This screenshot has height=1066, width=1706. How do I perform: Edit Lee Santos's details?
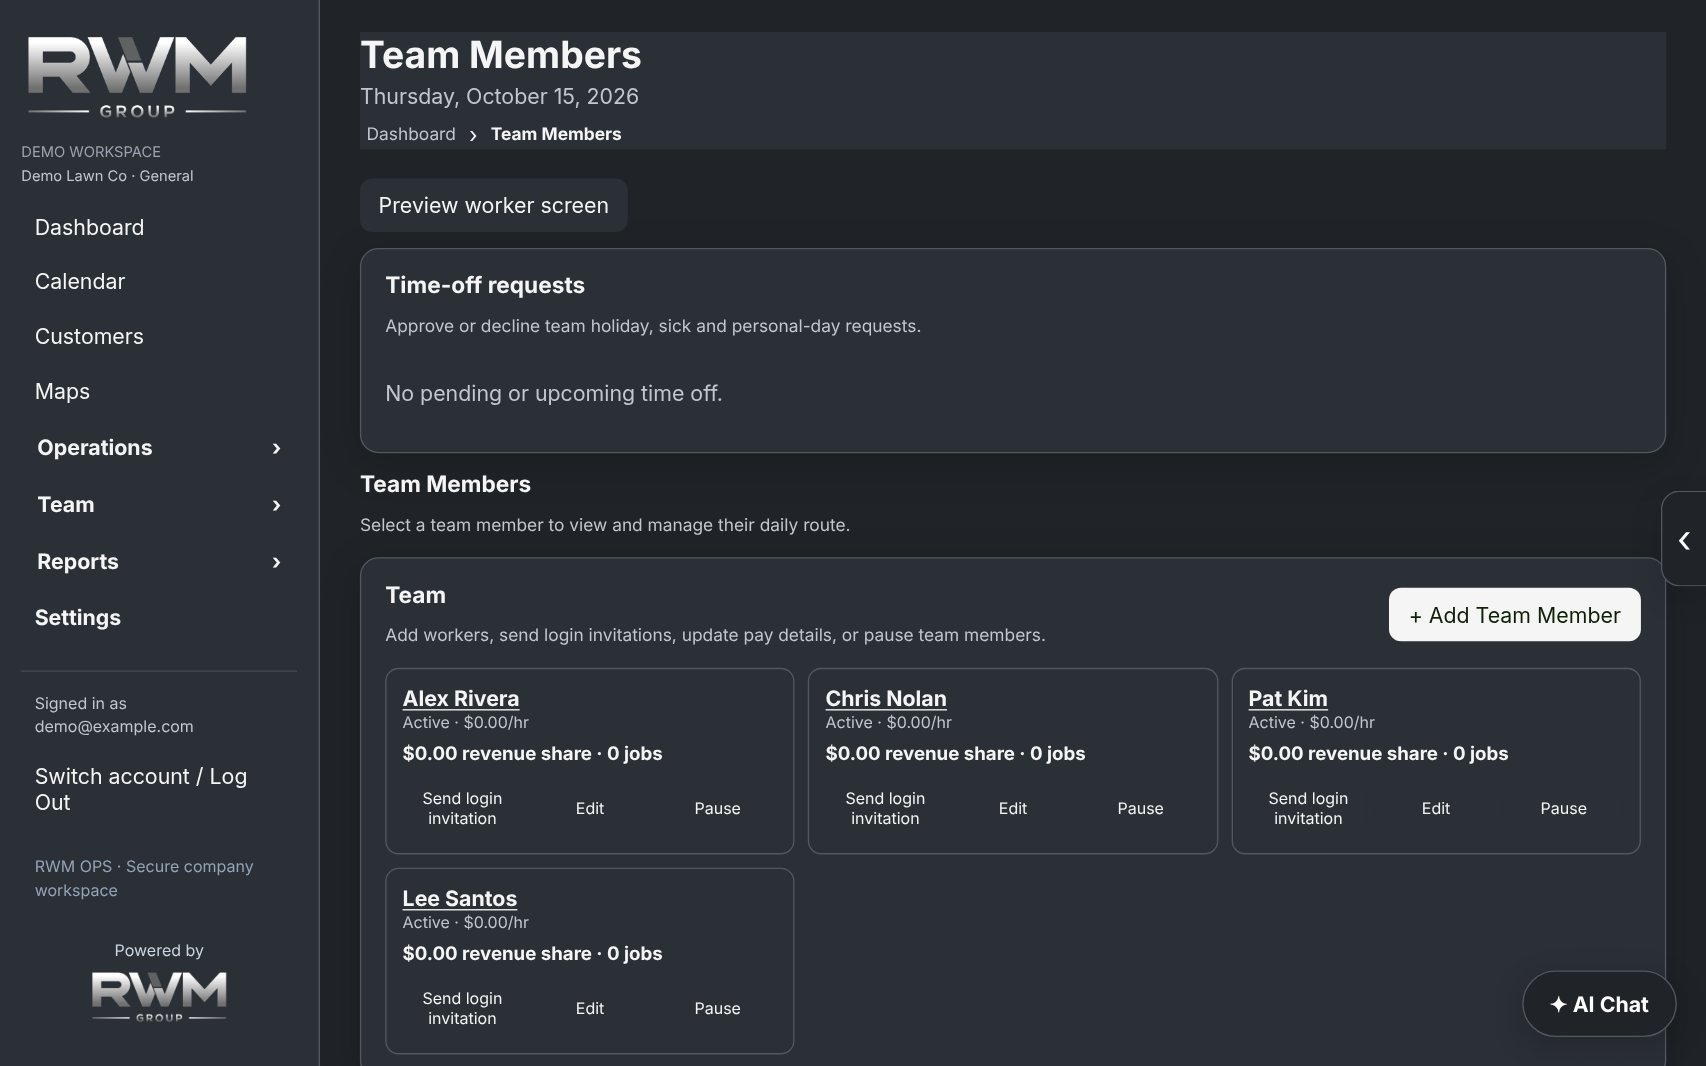[x=590, y=1008]
